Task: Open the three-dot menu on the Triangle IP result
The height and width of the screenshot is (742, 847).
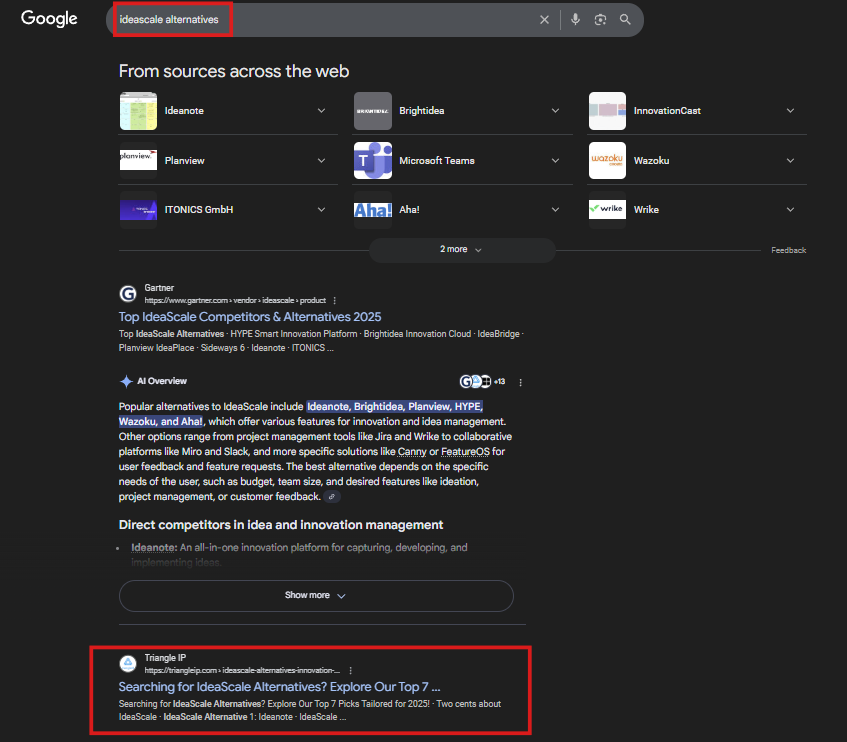Action: [351, 669]
